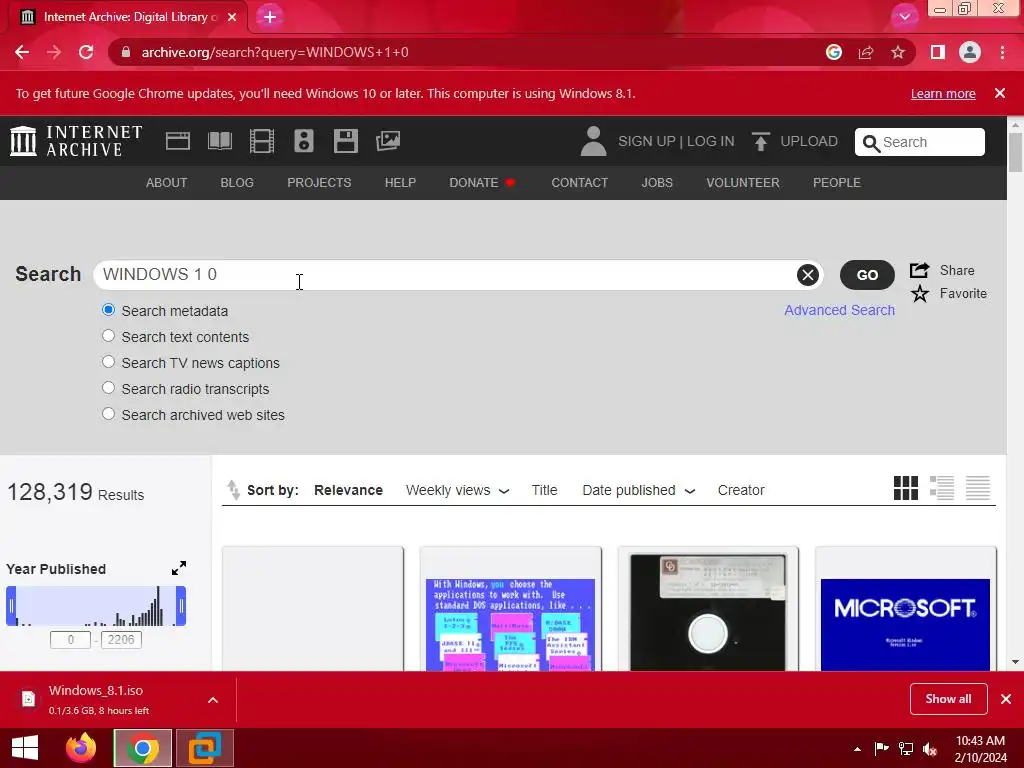Open the ABOUT menu item
Image resolution: width=1024 pixels, height=768 pixels.
[x=167, y=183]
